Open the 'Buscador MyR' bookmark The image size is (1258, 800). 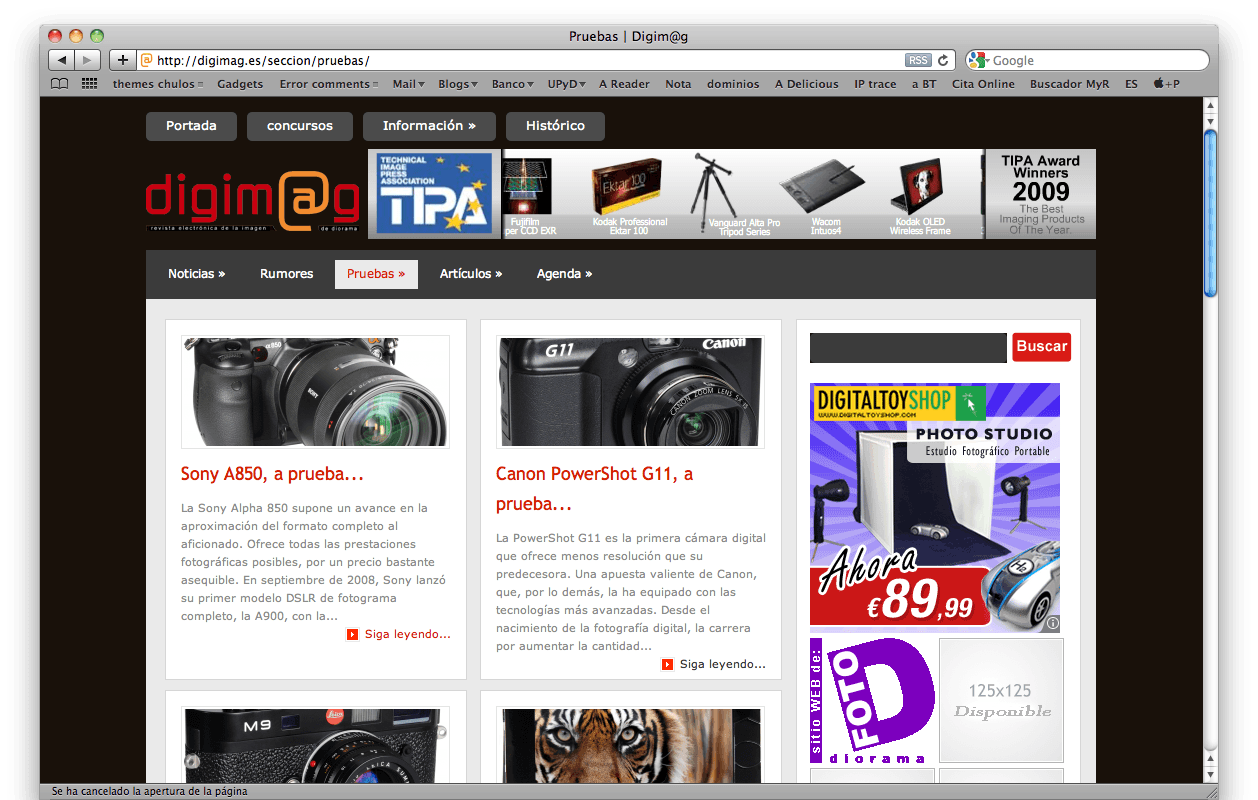1069,84
